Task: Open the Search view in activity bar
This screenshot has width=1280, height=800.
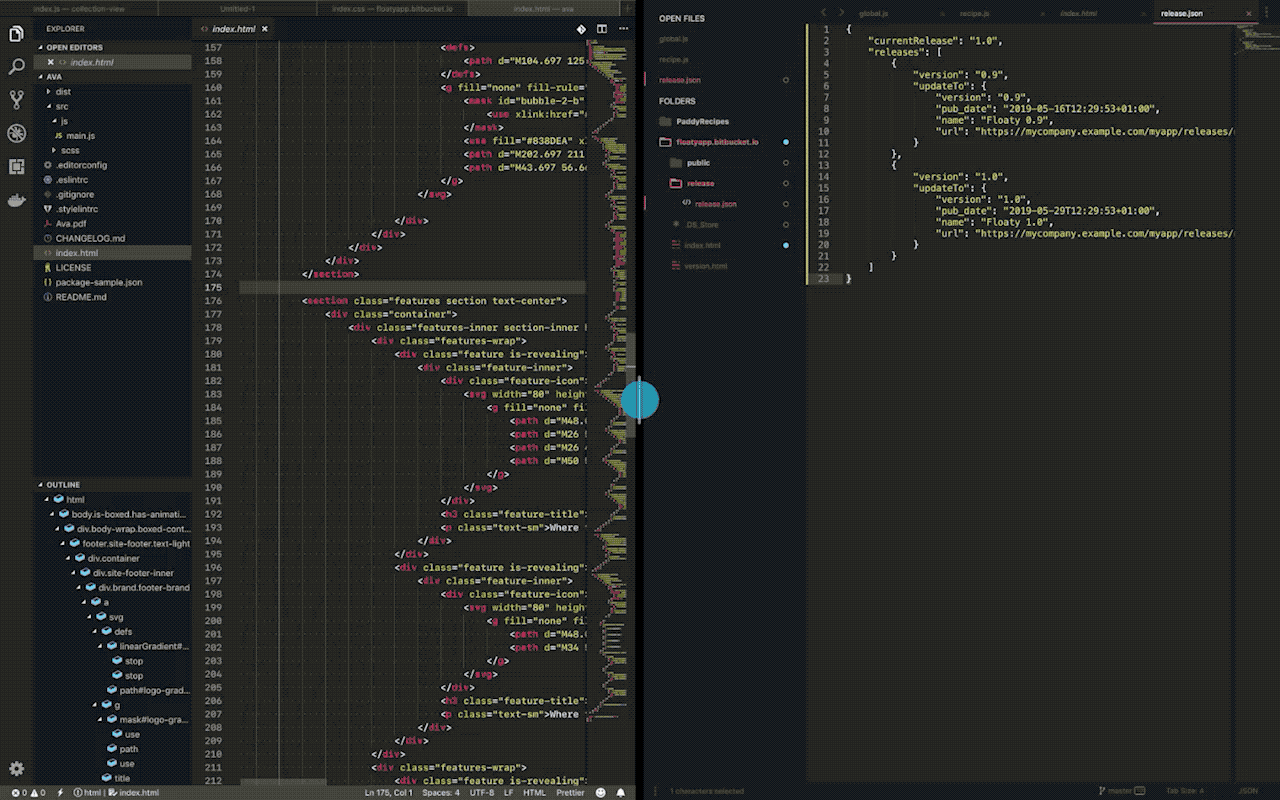Action: 16,67
